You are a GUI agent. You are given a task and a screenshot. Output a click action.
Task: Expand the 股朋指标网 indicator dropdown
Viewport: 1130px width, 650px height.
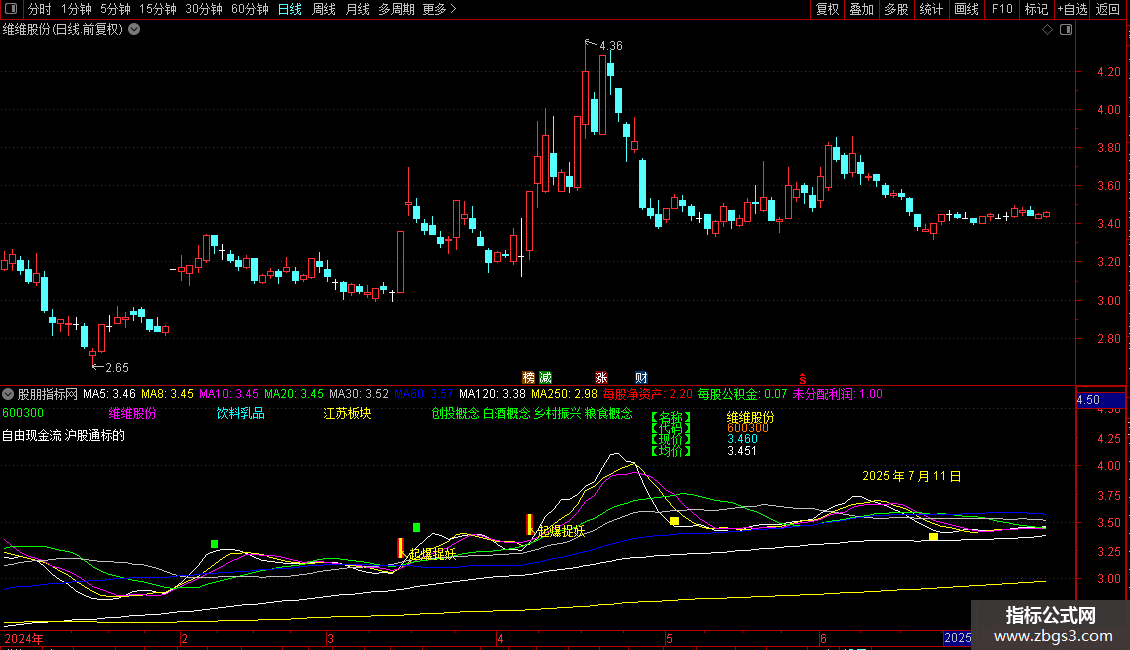pos(9,394)
